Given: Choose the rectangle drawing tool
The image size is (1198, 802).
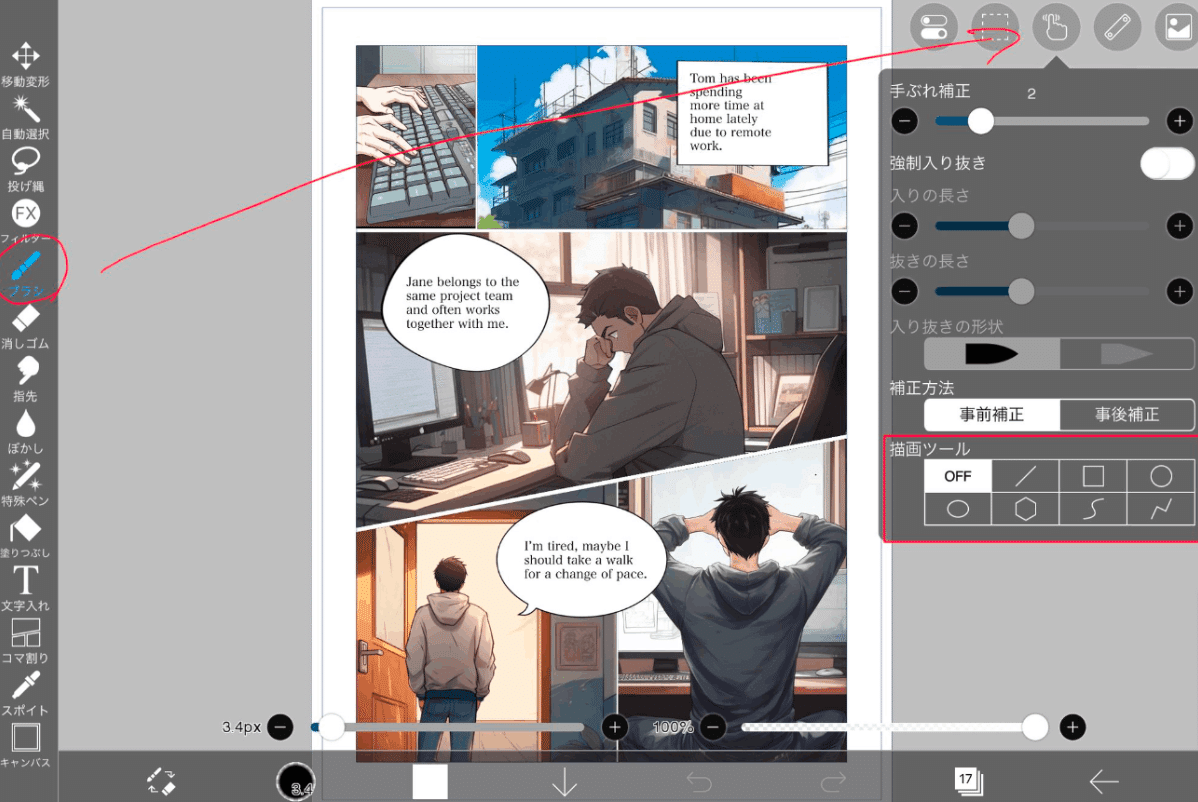Looking at the screenshot, I should (1093, 476).
